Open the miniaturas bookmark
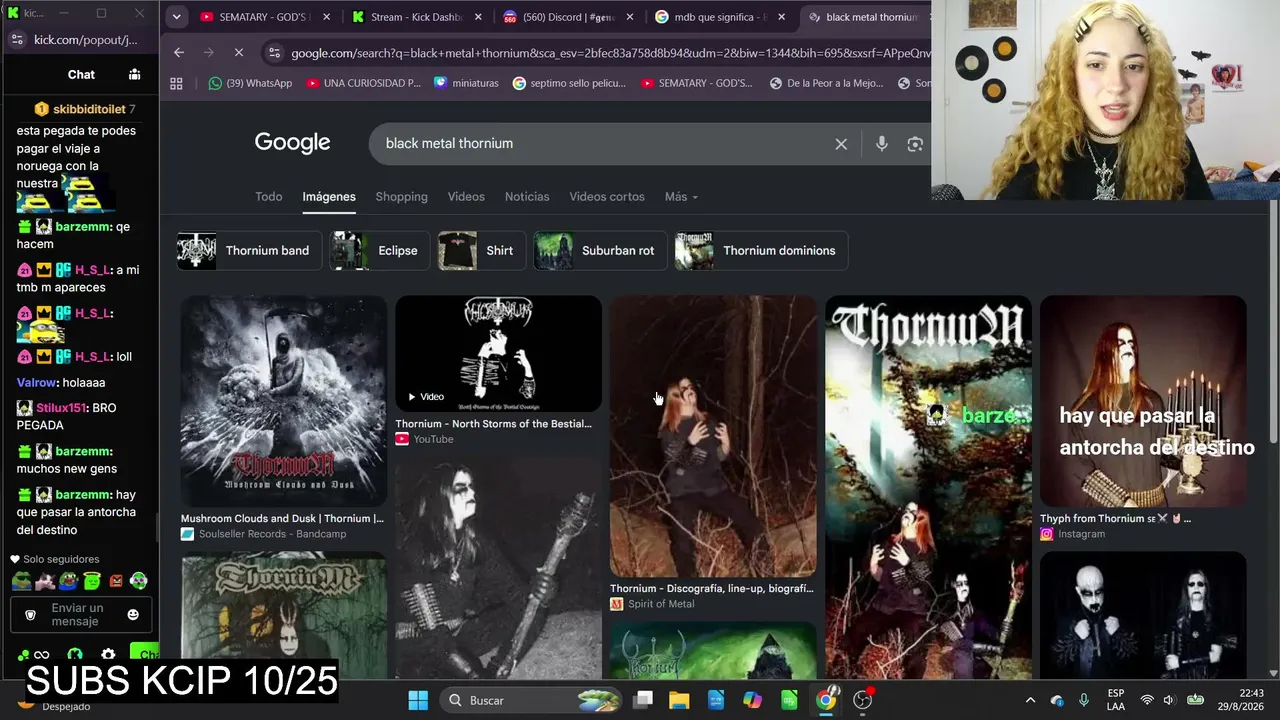The image size is (1280, 720). (x=466, y=83)
